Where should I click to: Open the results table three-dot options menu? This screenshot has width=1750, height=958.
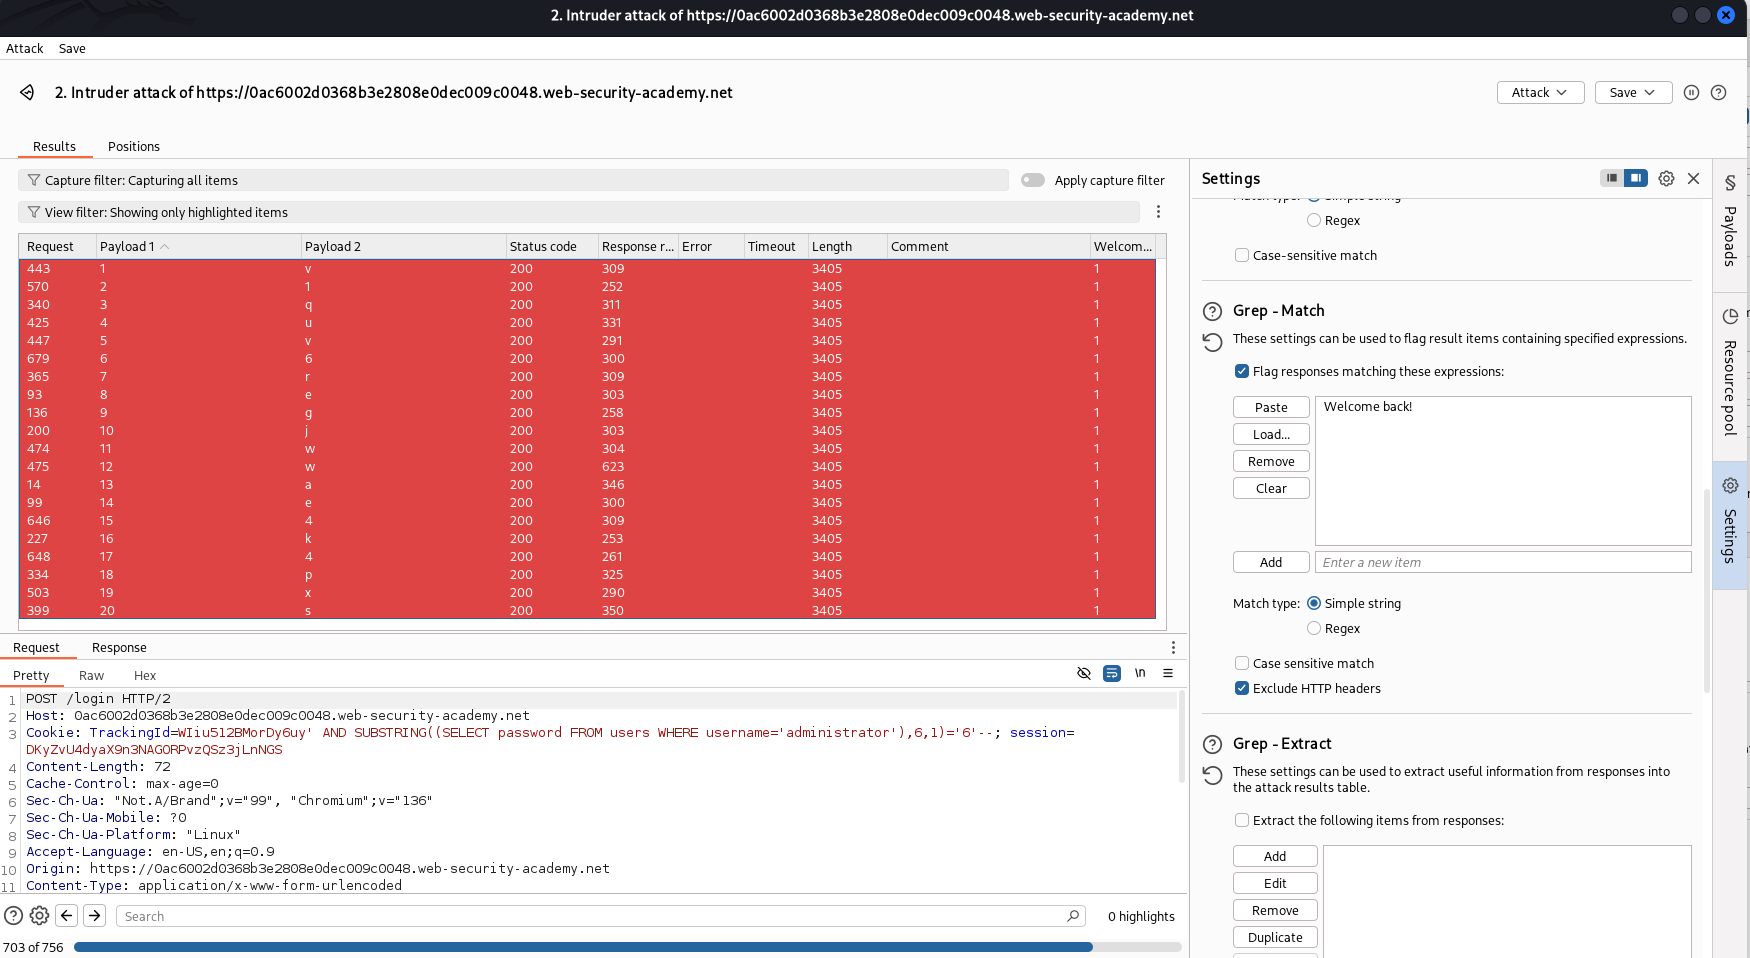[1158, 212]
